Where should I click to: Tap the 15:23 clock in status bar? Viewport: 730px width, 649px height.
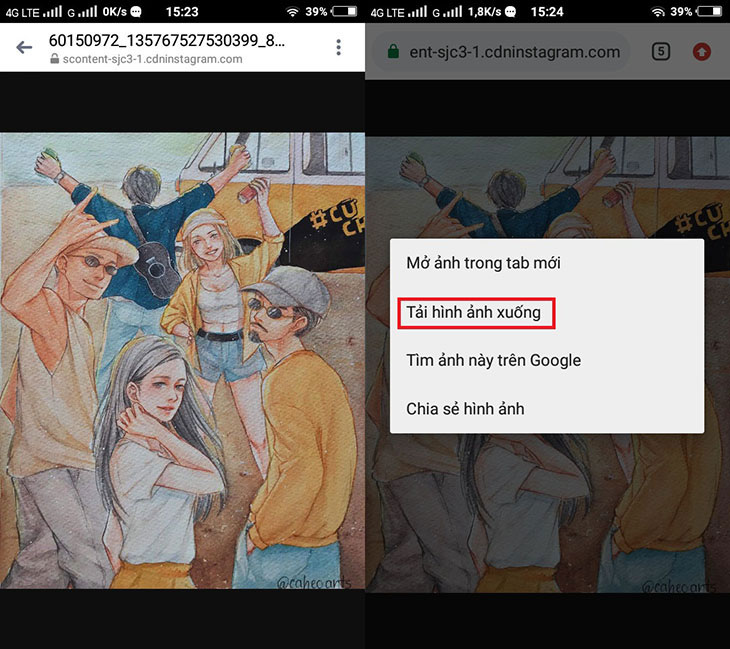coord(181,12)
